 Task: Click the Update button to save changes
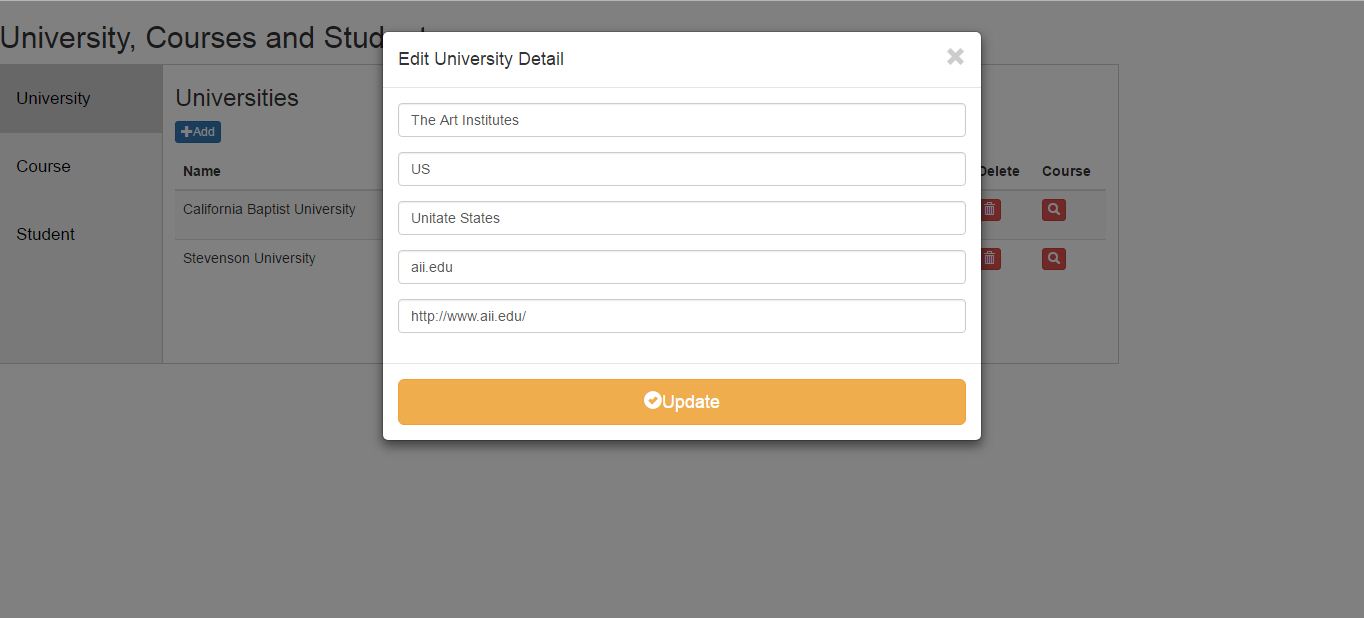(x=682, y=401)
